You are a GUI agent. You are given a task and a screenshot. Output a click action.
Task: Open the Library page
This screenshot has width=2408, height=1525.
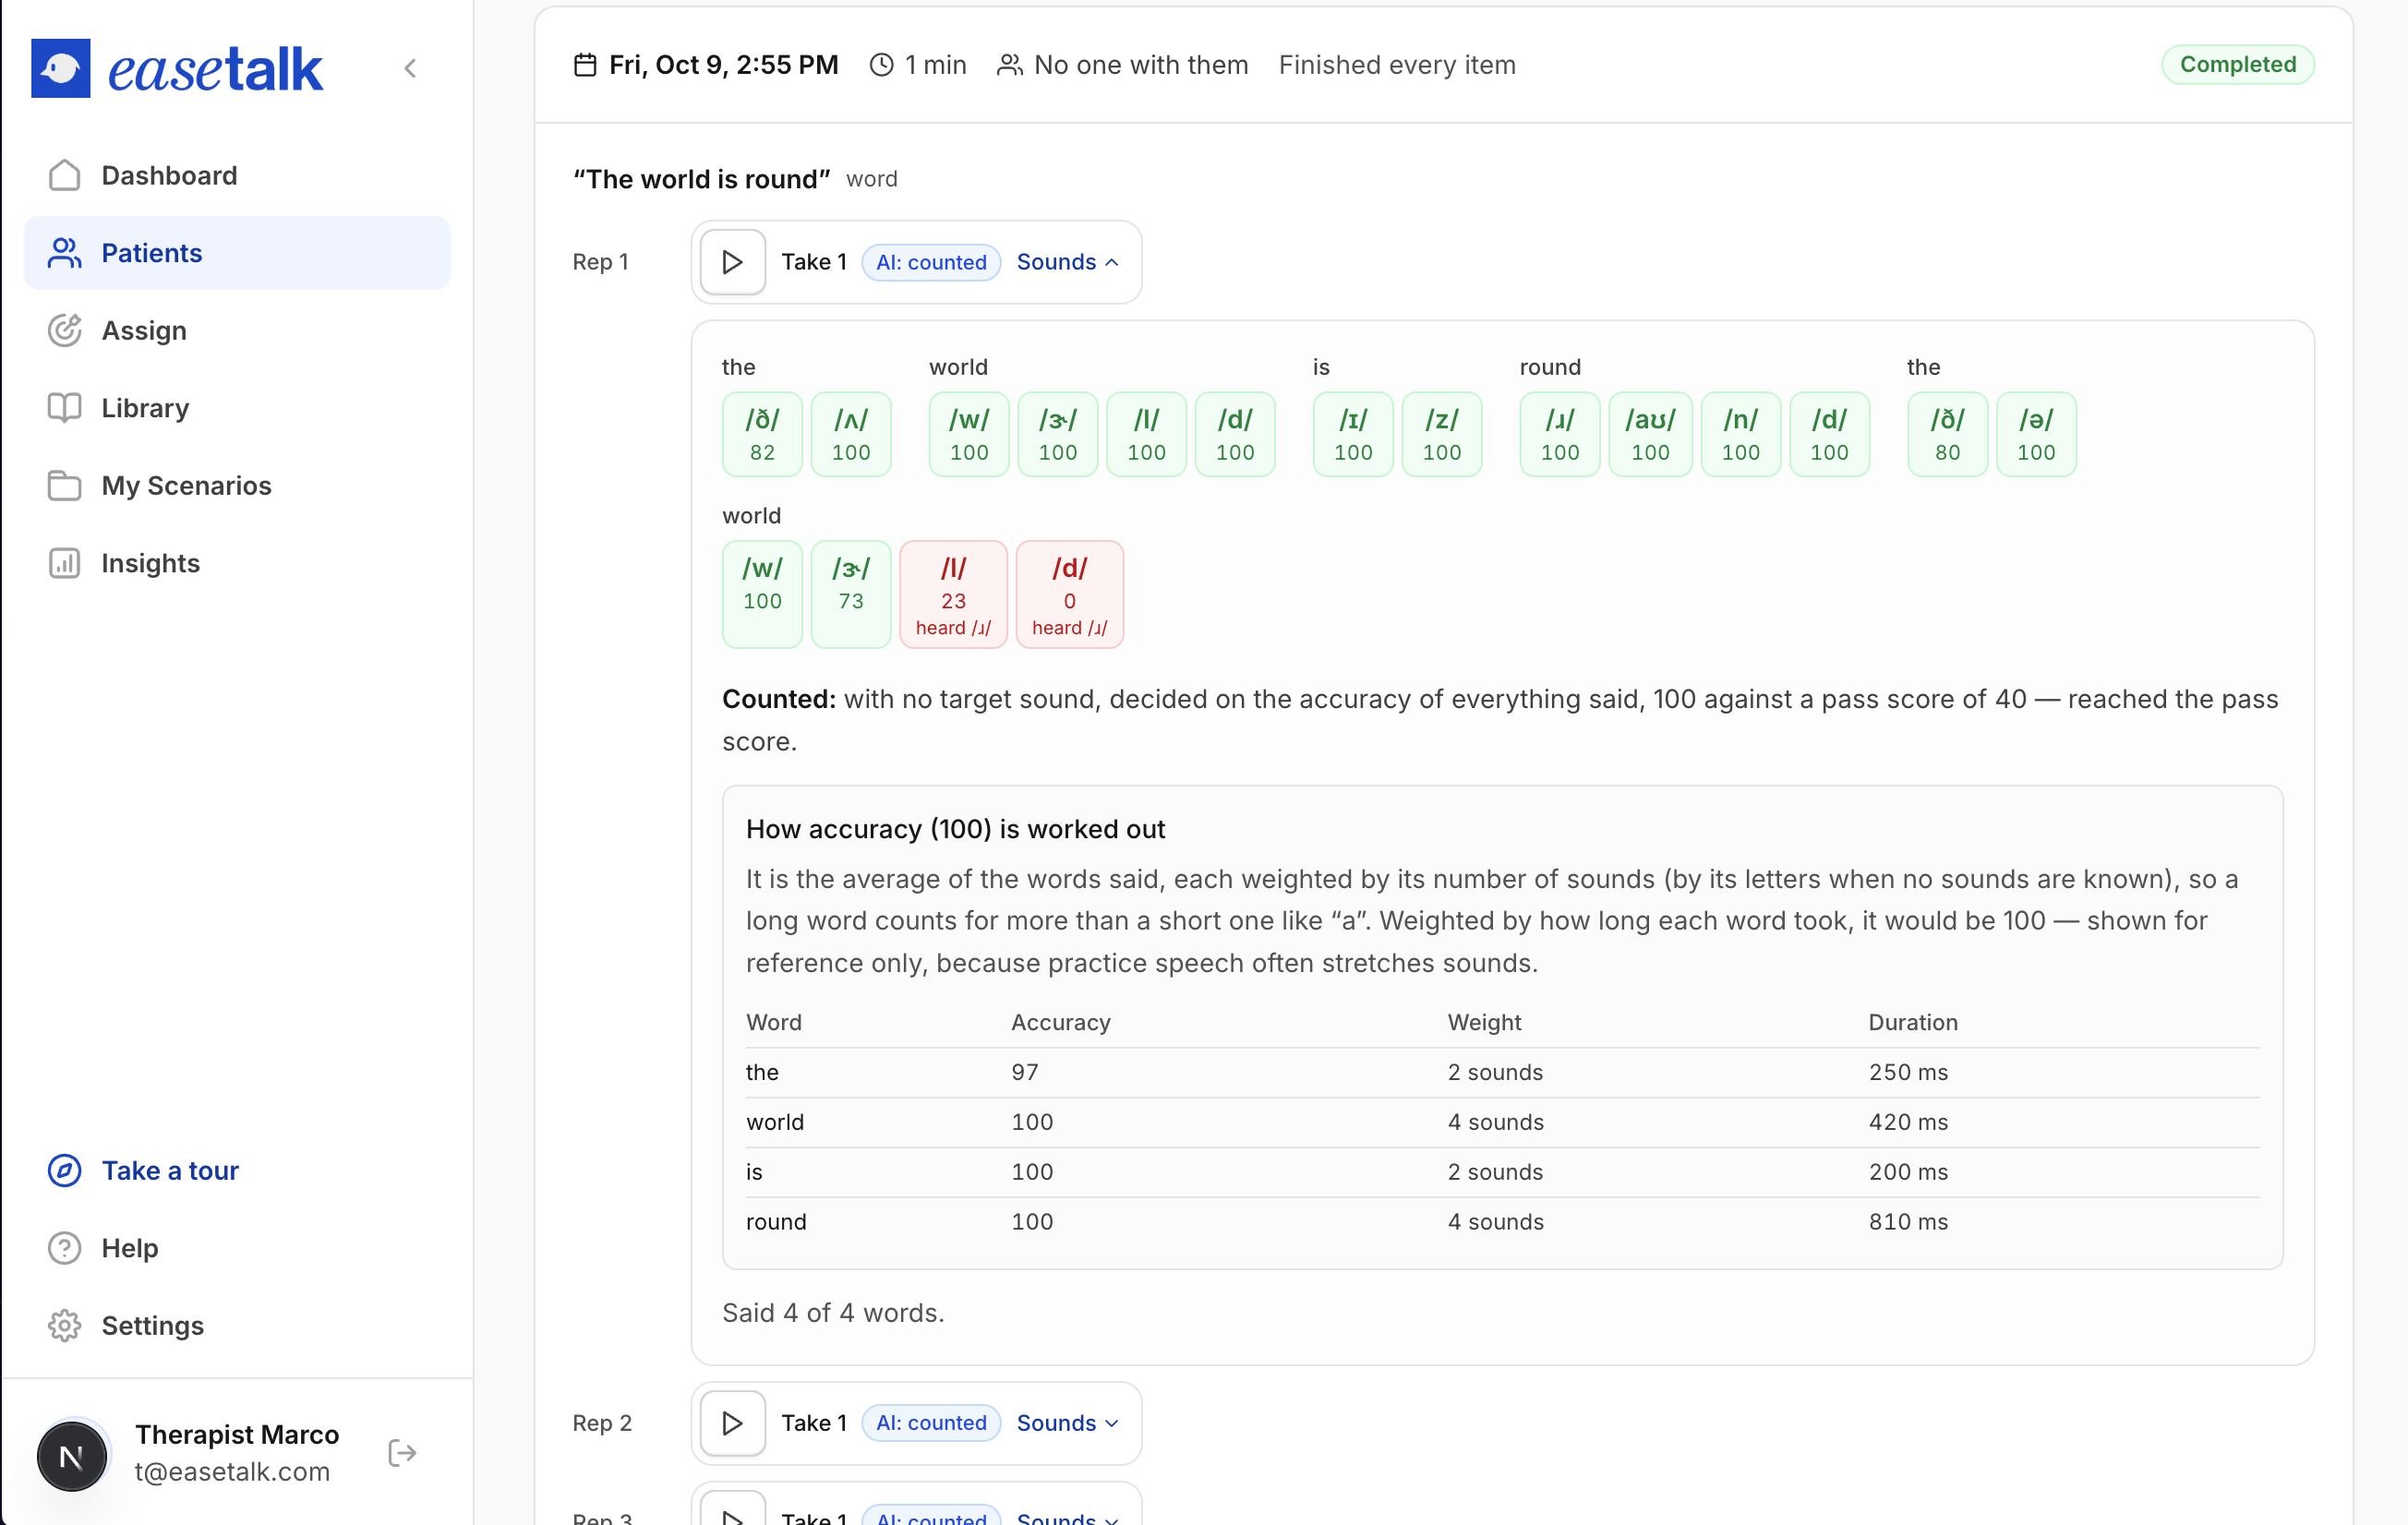pyautogui.click(x=237, y=408)
